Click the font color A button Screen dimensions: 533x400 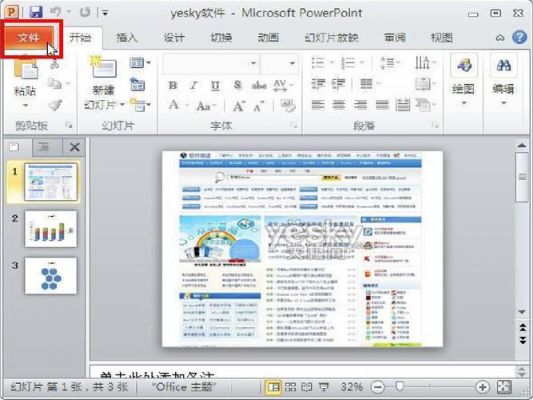coord(173,105)
